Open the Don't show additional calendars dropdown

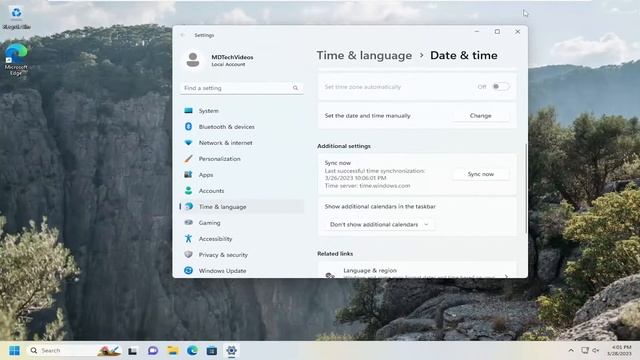click(x=379, y=224)
